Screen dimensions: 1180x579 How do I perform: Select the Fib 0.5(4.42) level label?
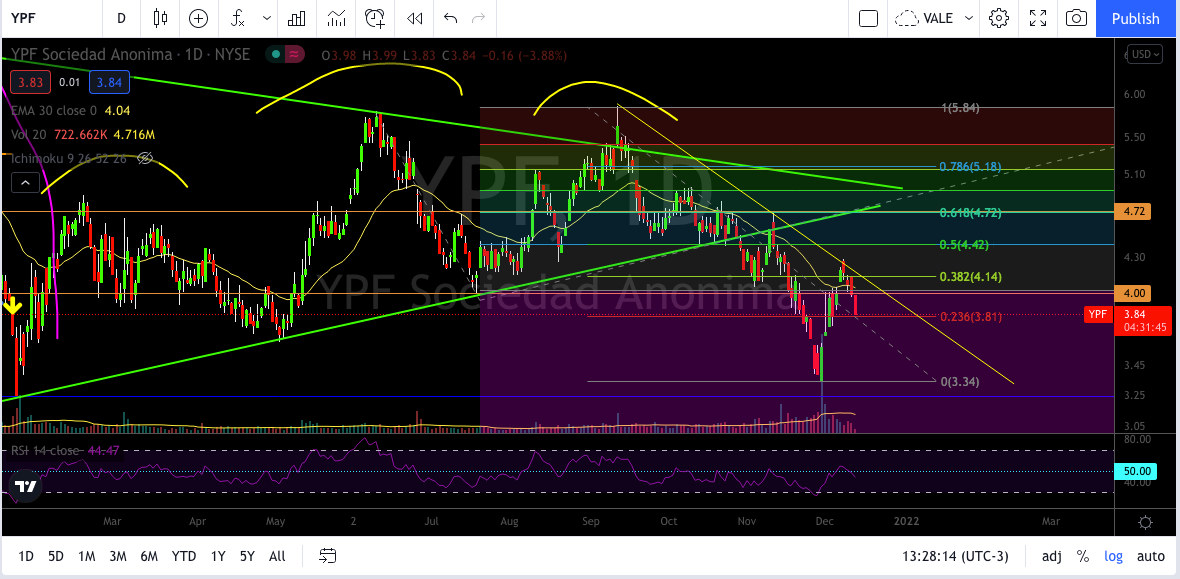click(963, 244)
